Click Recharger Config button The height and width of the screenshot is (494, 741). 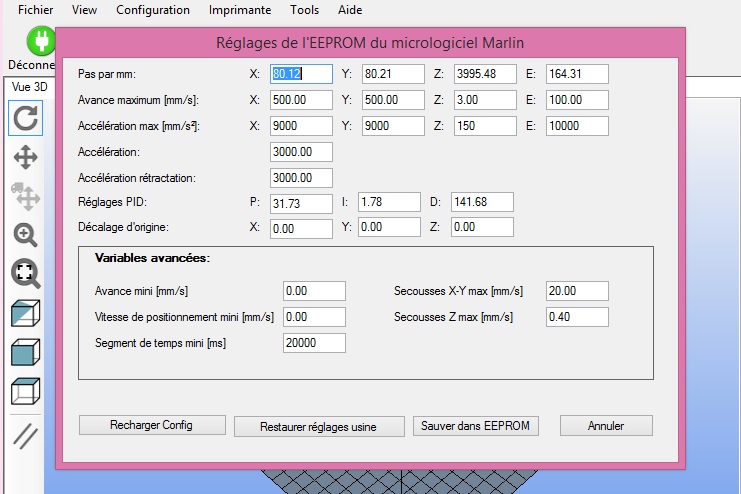click(152, 425)
